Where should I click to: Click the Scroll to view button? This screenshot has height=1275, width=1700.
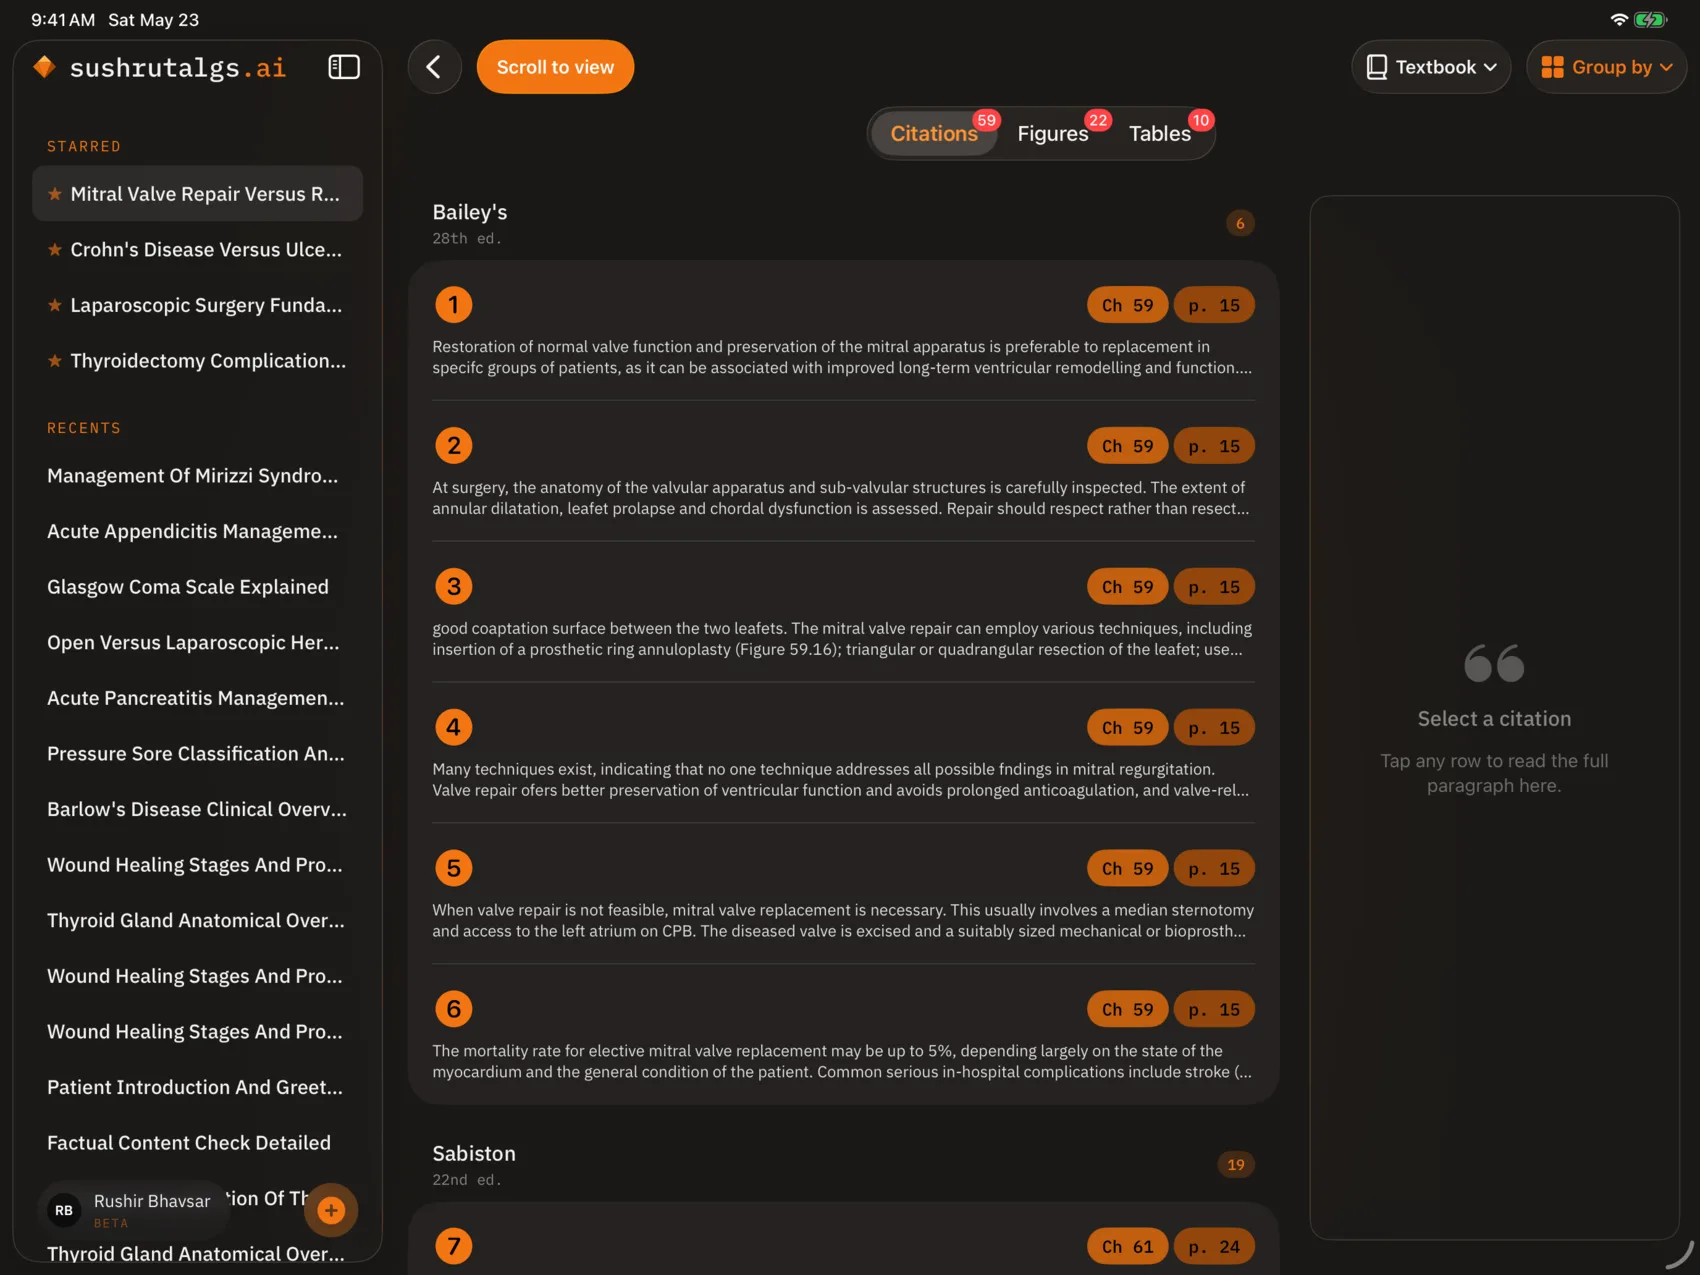(555, 67)
